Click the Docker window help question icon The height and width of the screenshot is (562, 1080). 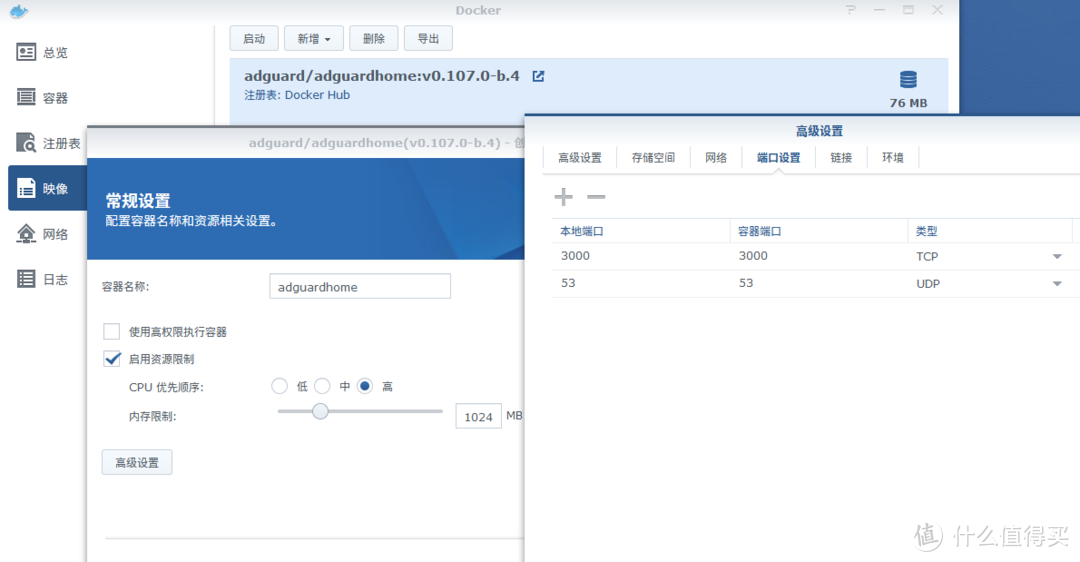point(851,10)
